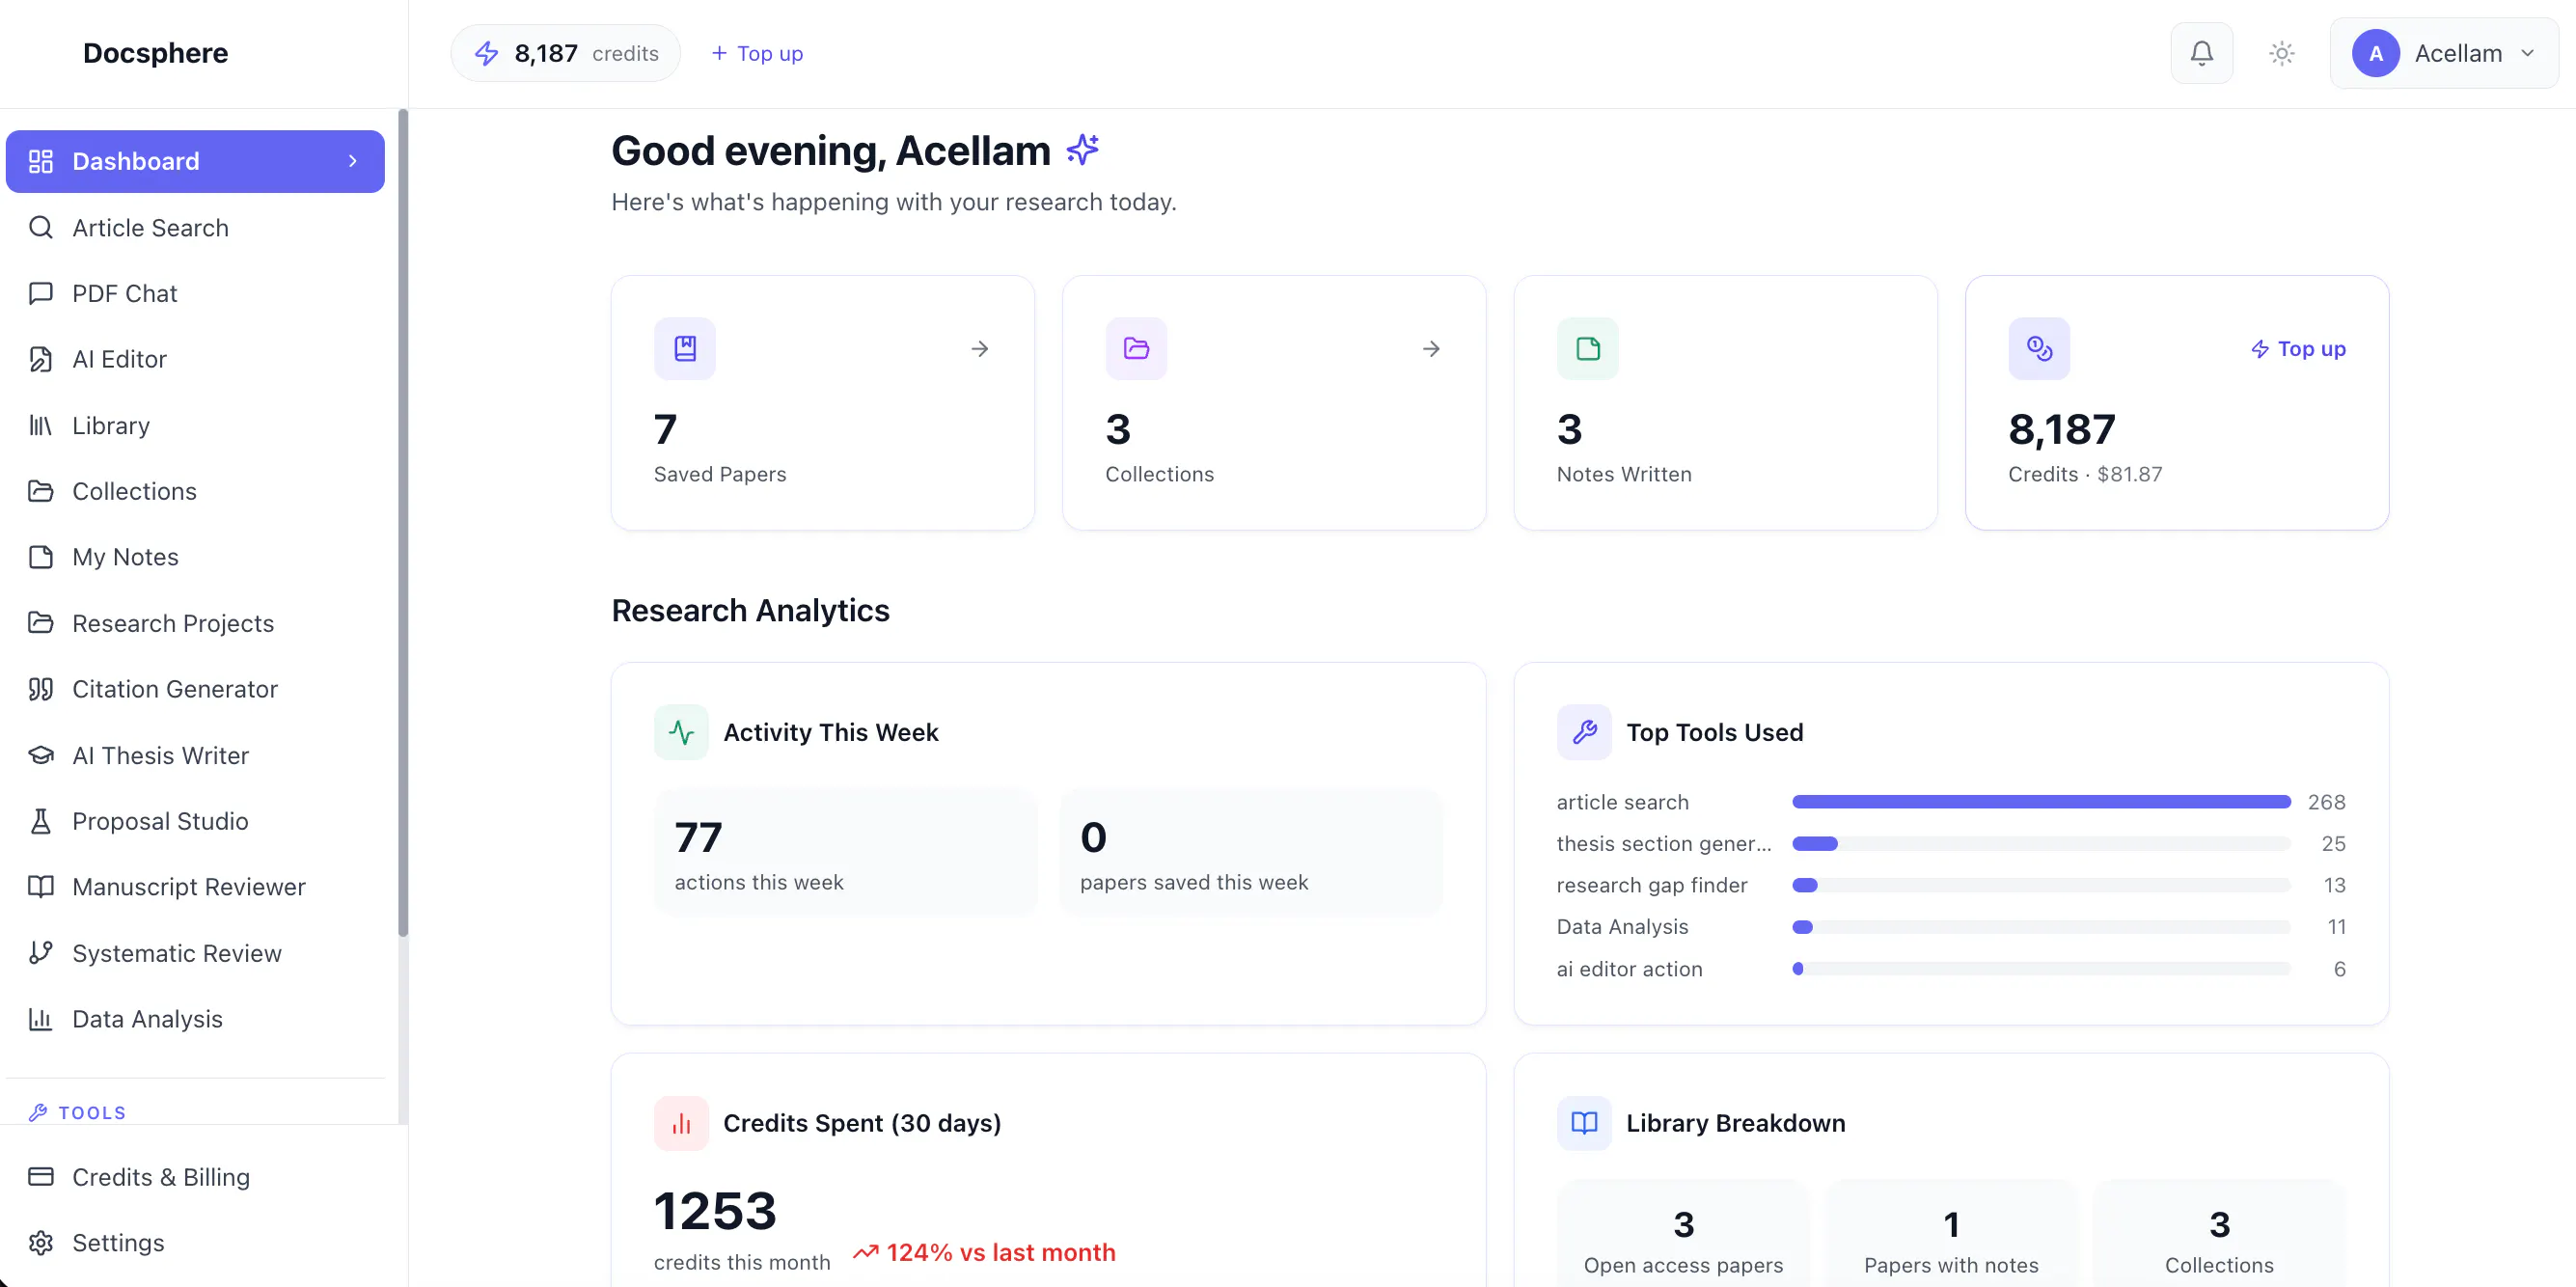Click the Data Analysis chart icon in sidebar
The height and width of the screenshot is (1287, 2576).
41,1019
